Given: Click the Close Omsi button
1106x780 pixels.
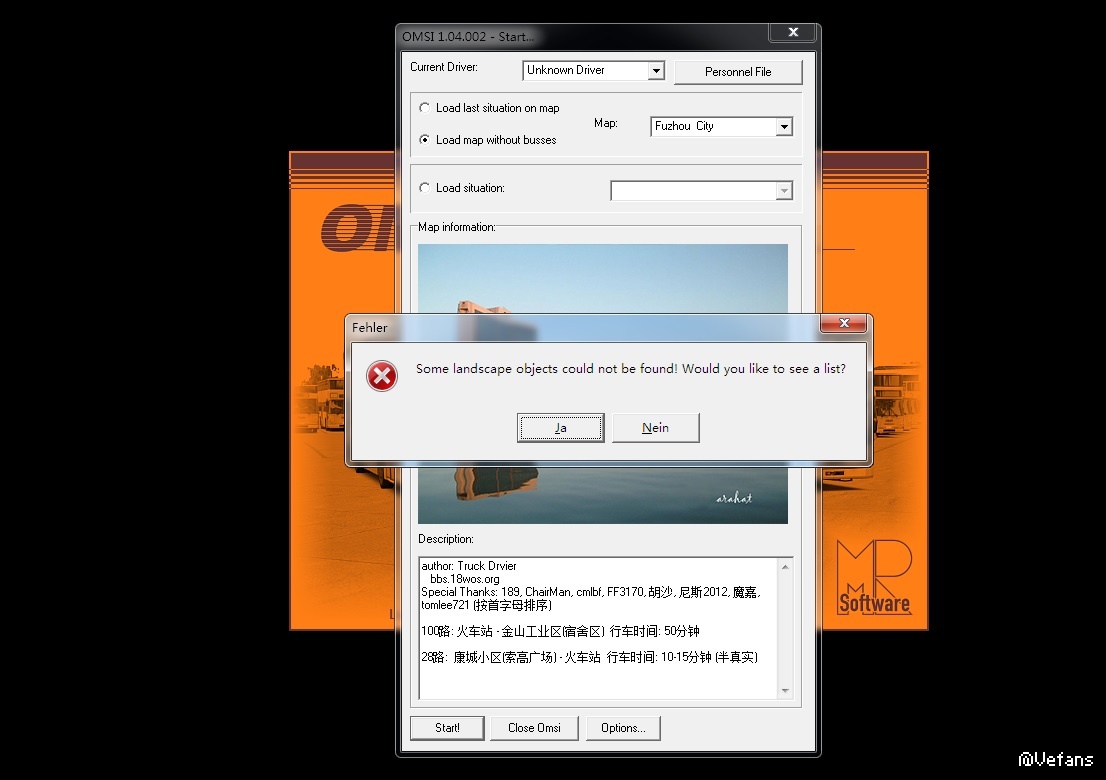Looking at the screenshot, I should tap(534, 728).
